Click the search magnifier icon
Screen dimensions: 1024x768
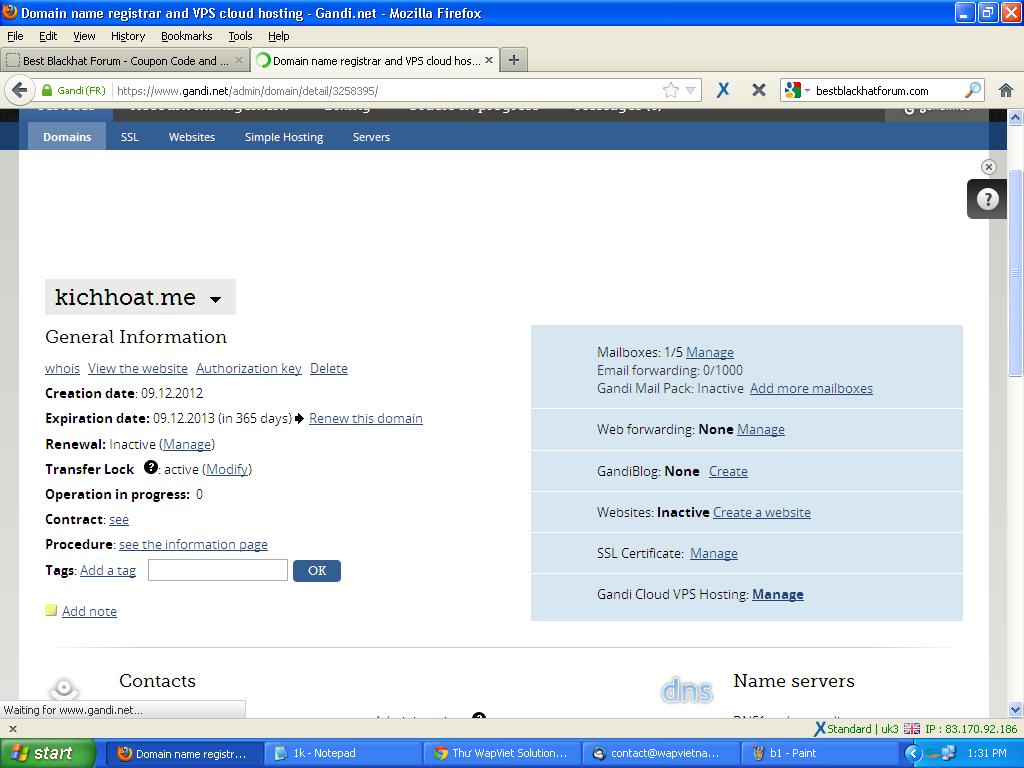(x=972, y=90)
